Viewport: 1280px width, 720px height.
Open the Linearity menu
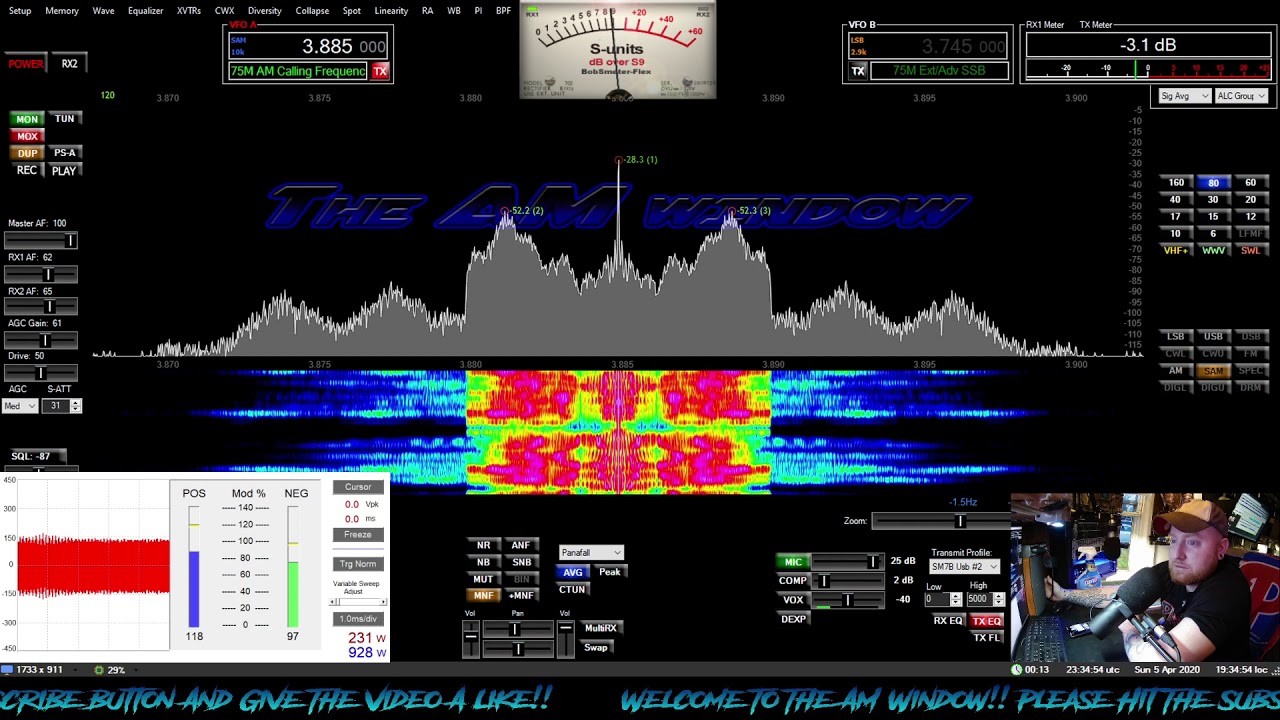point(391,11)
